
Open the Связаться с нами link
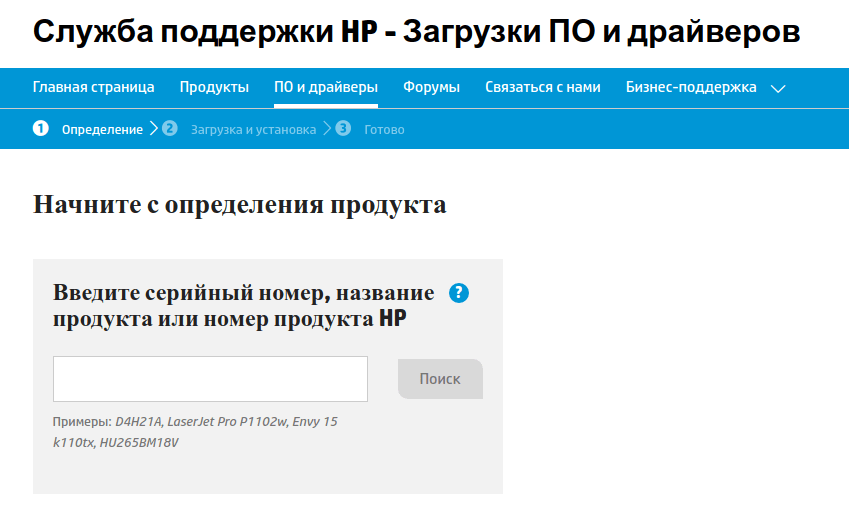coord(542,87)
